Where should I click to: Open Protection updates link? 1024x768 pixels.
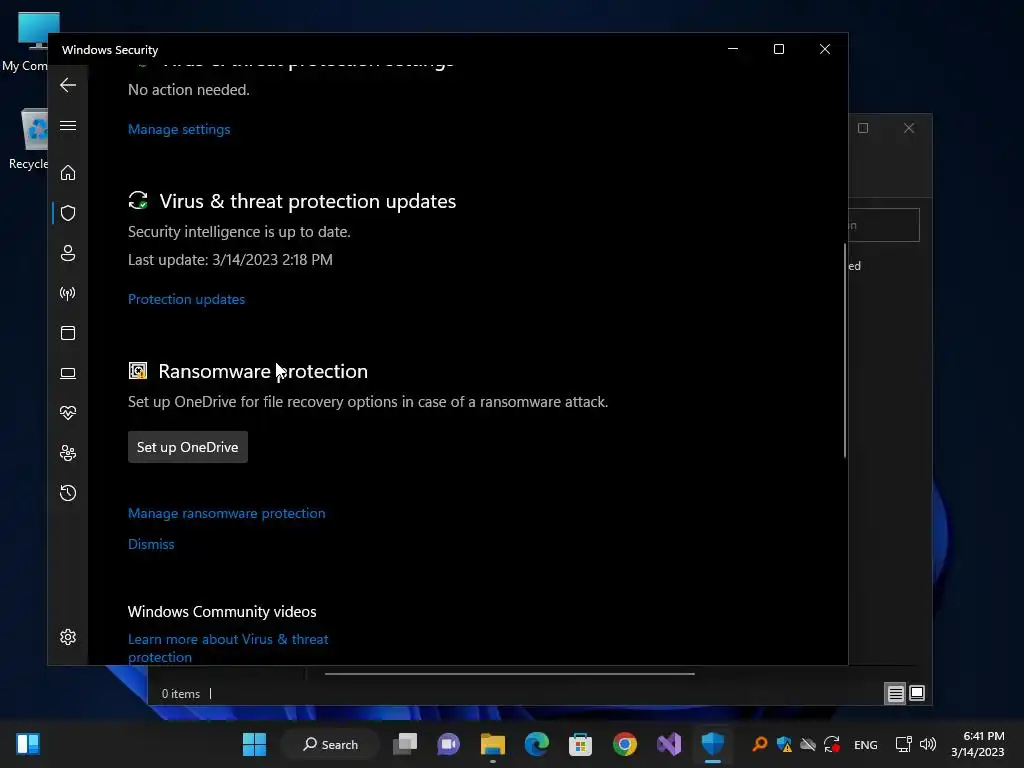[187, 299]
